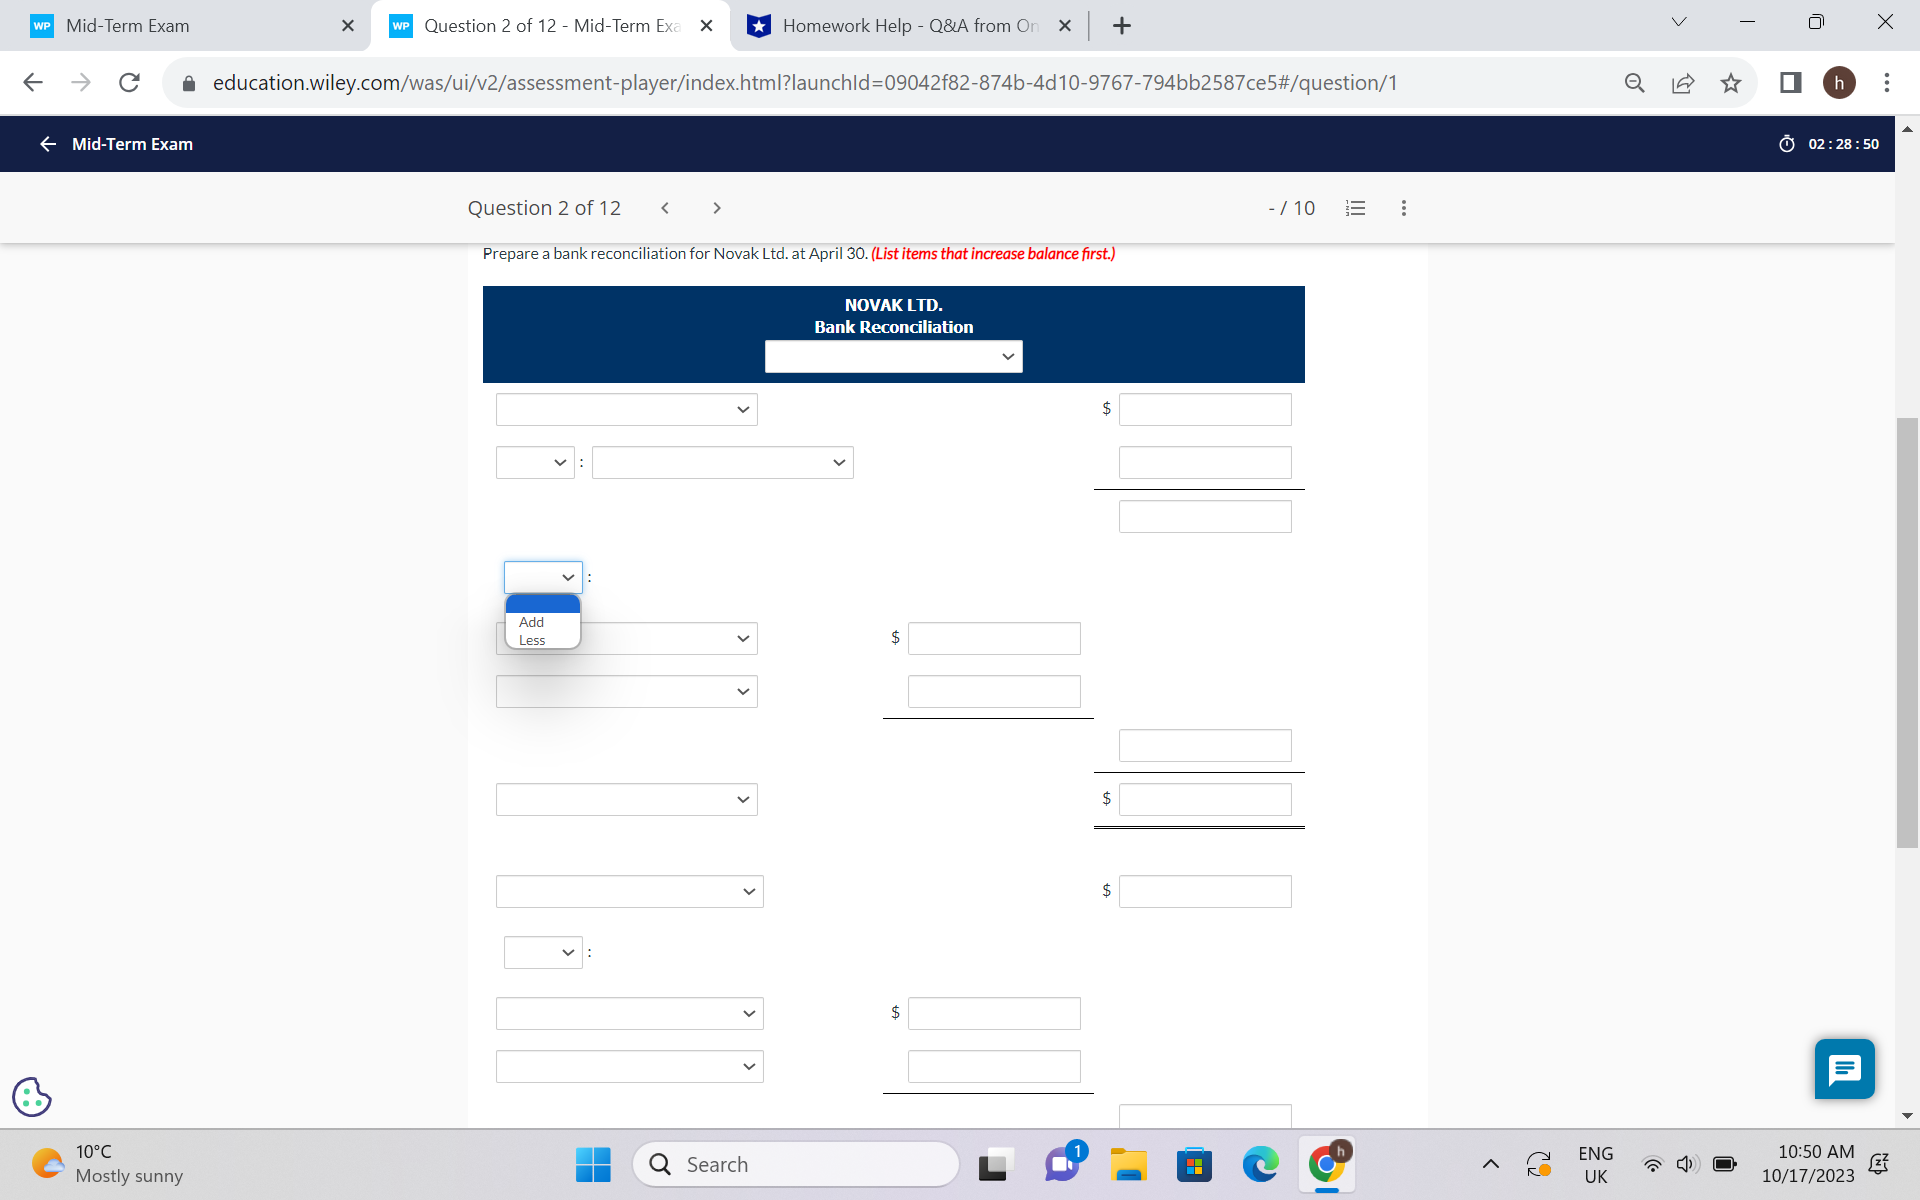Image resolution: width=1920 pixels, height=1200 pixels.
Task: Advance using the next question chevron
Action: coord(717,208)
